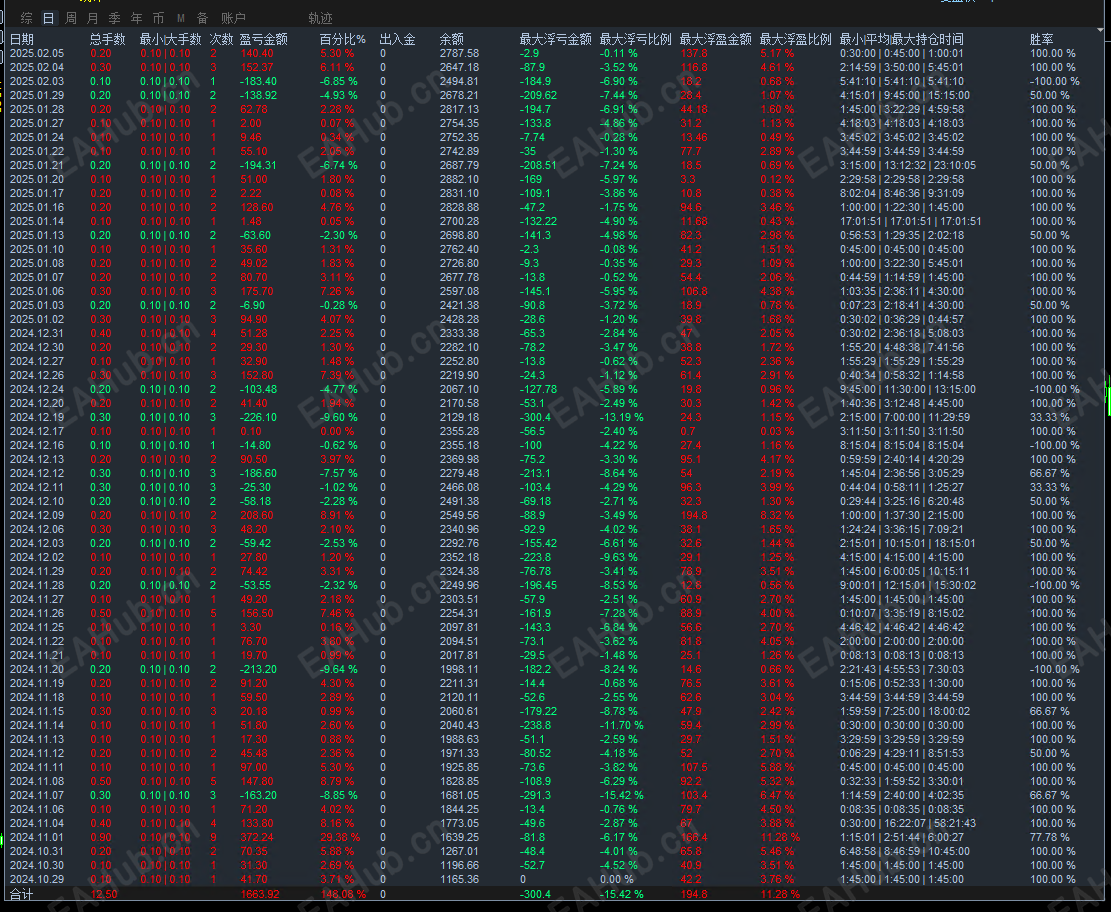This screenshot has width=1111, height=912.
Task: Click the 29.38 % percentage cell
Action: pos(340,837)
